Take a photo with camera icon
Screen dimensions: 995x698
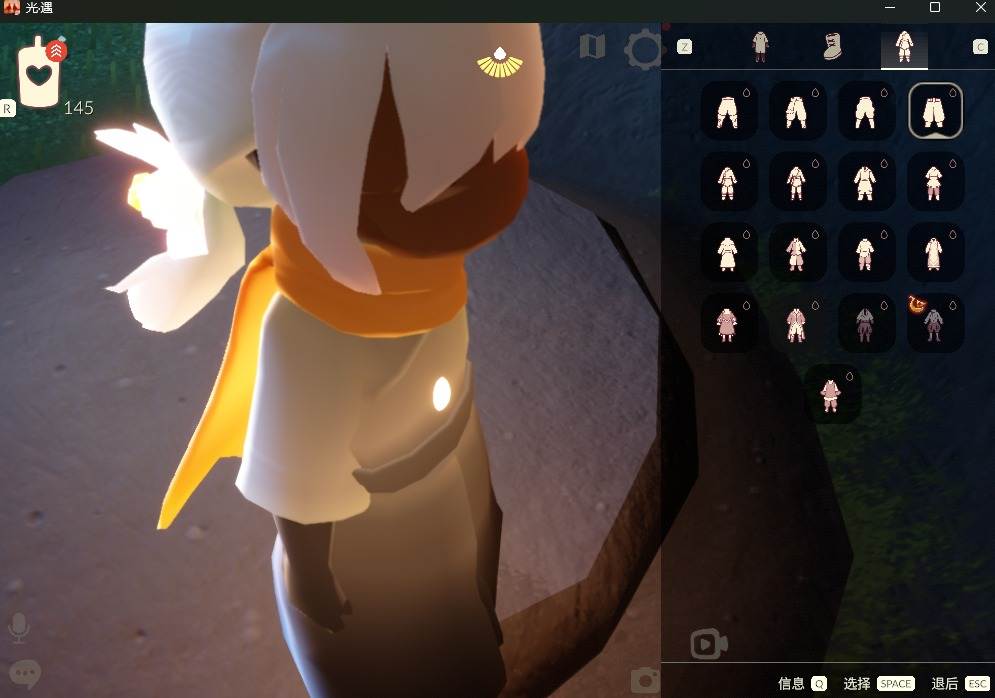click(x=645, y=680)
